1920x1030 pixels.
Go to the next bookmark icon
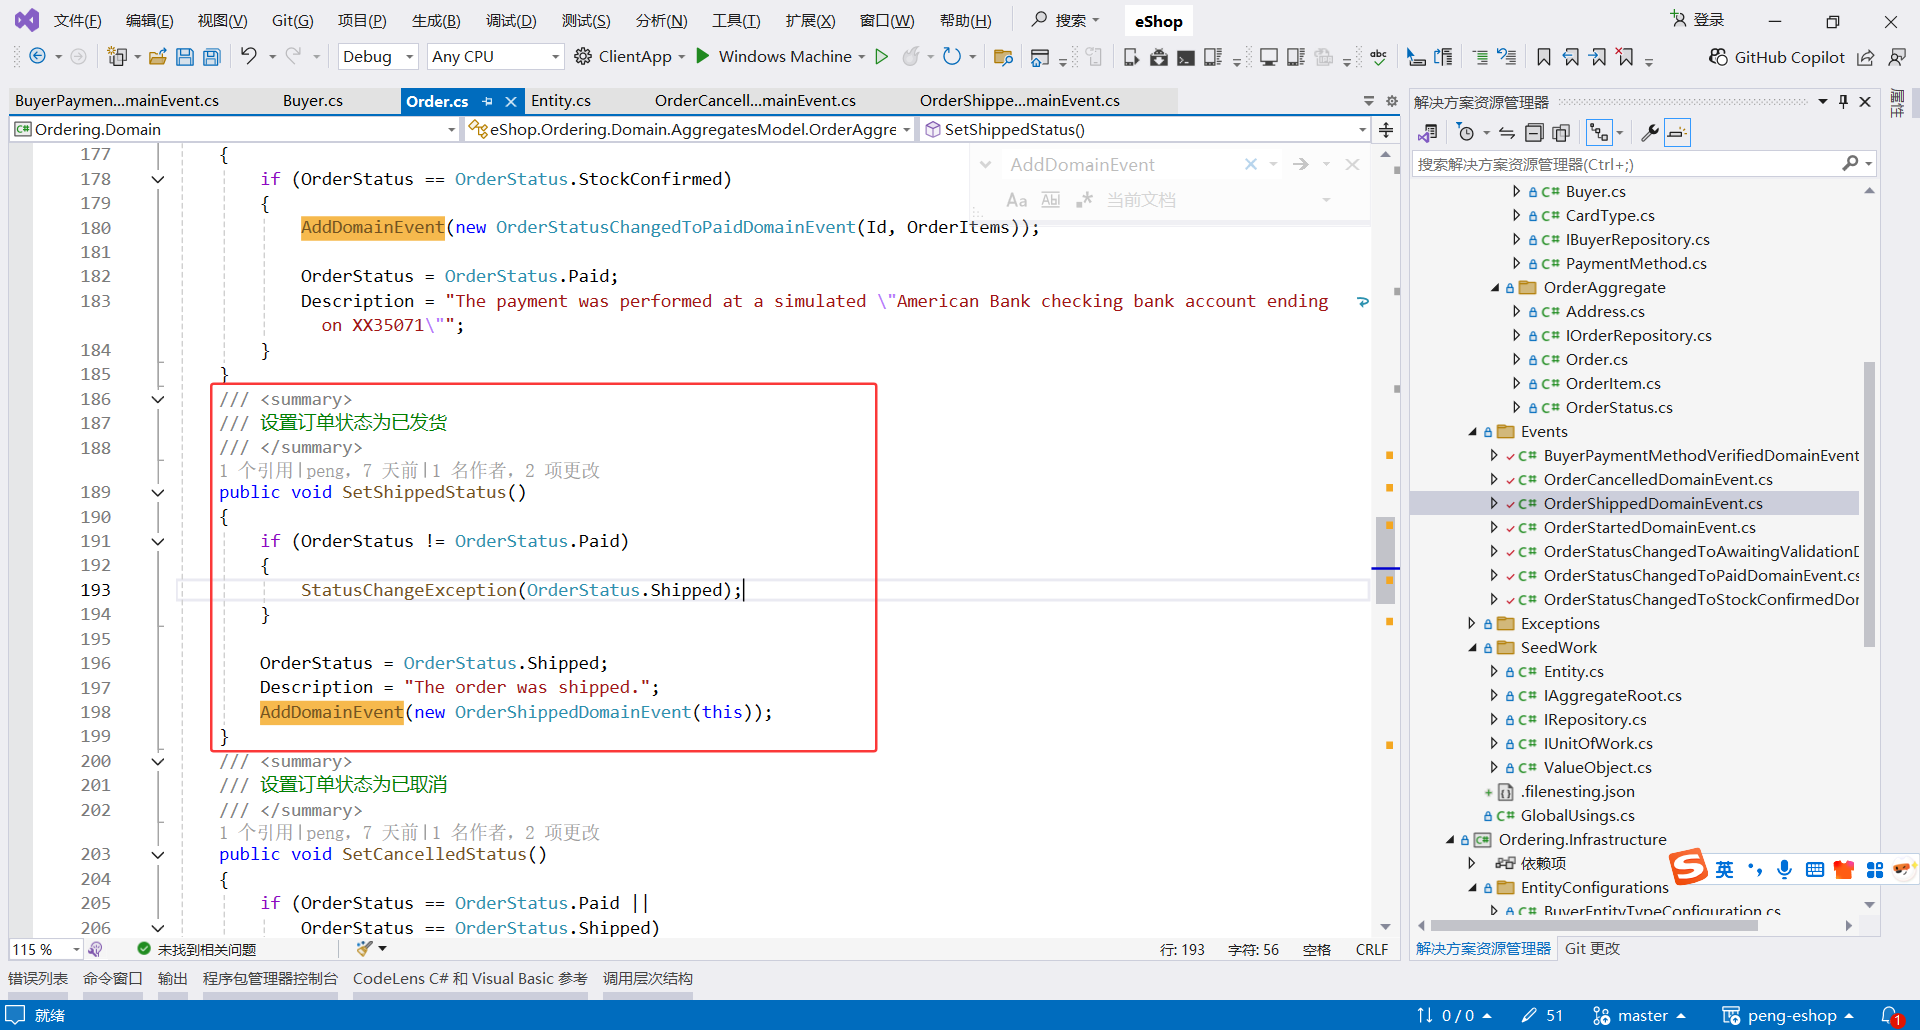[1598, 57]
